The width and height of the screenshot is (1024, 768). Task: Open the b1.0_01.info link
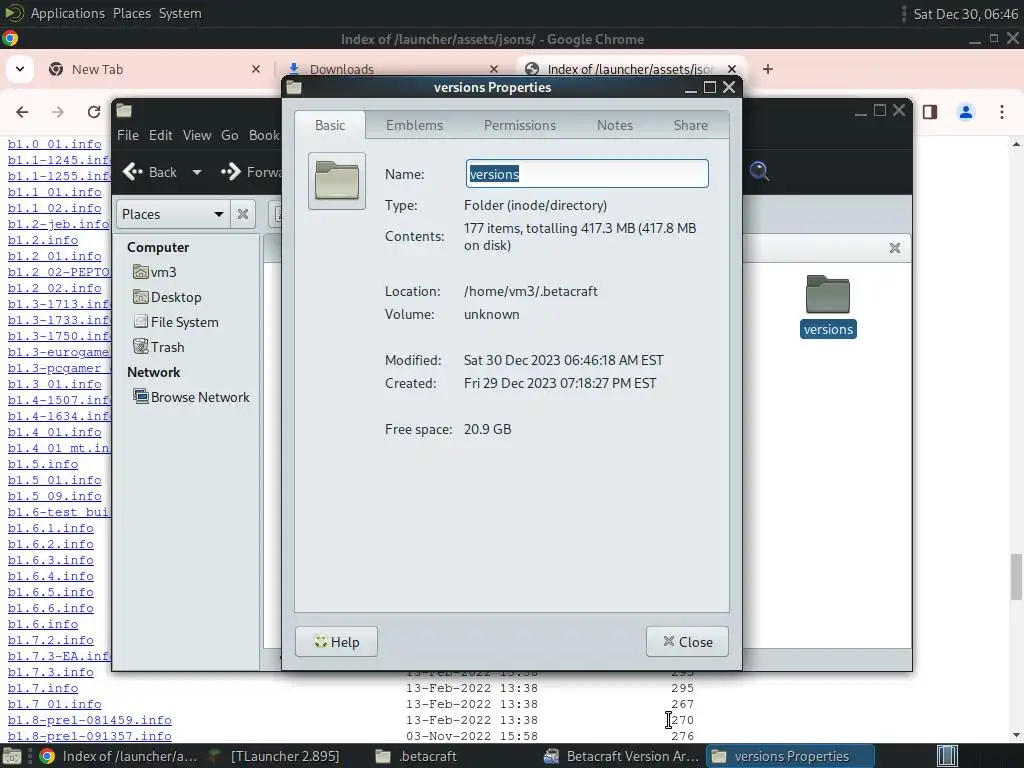[x=55, y=144]
